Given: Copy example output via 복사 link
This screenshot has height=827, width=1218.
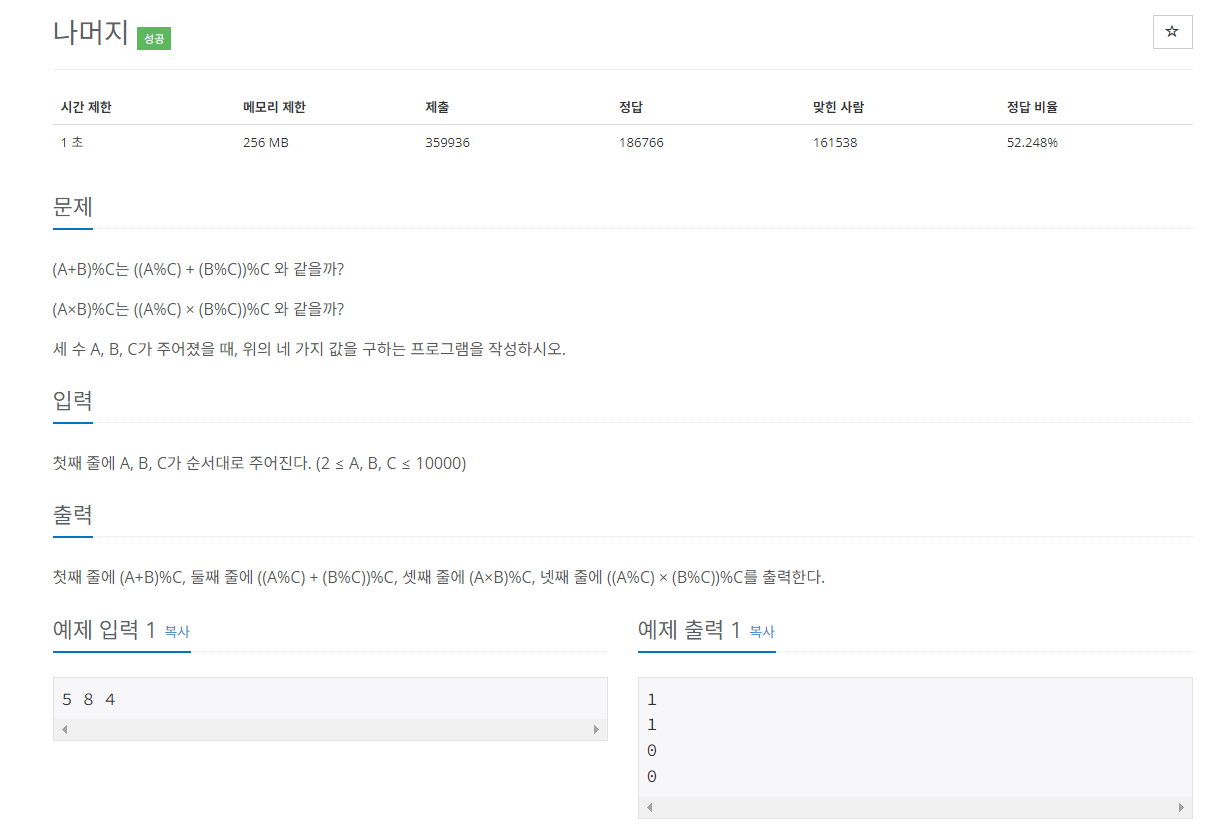Looking at the screenshot, I should click(x=762, y=632).
